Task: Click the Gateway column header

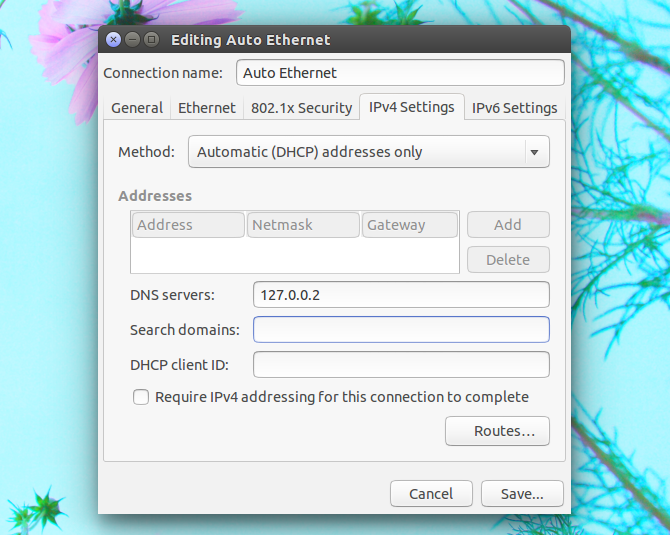Action: (x=409, y=225)
